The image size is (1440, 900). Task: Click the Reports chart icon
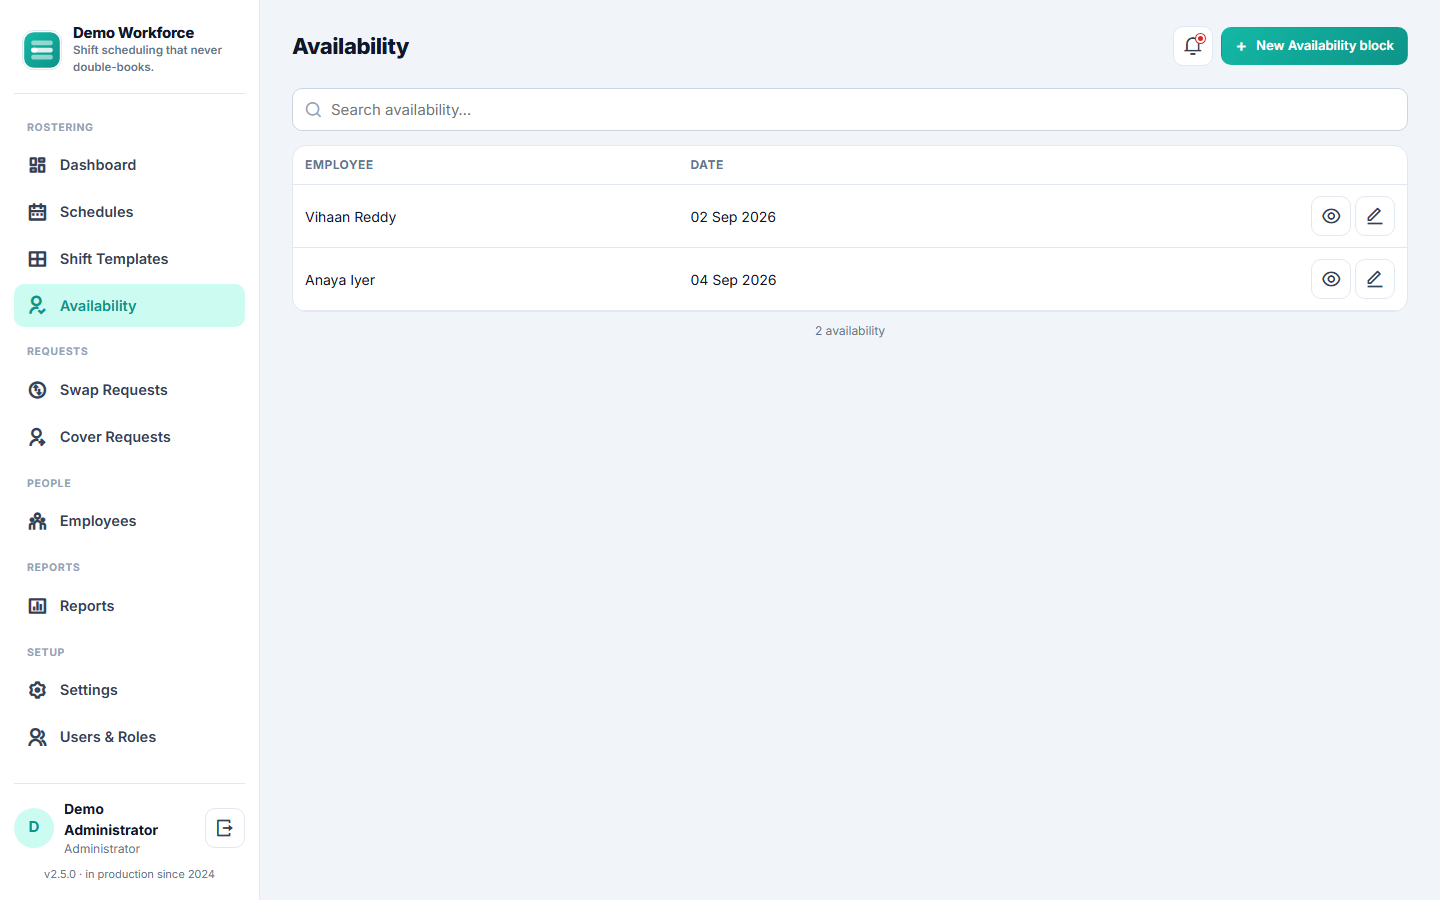(x=38, y=606)
